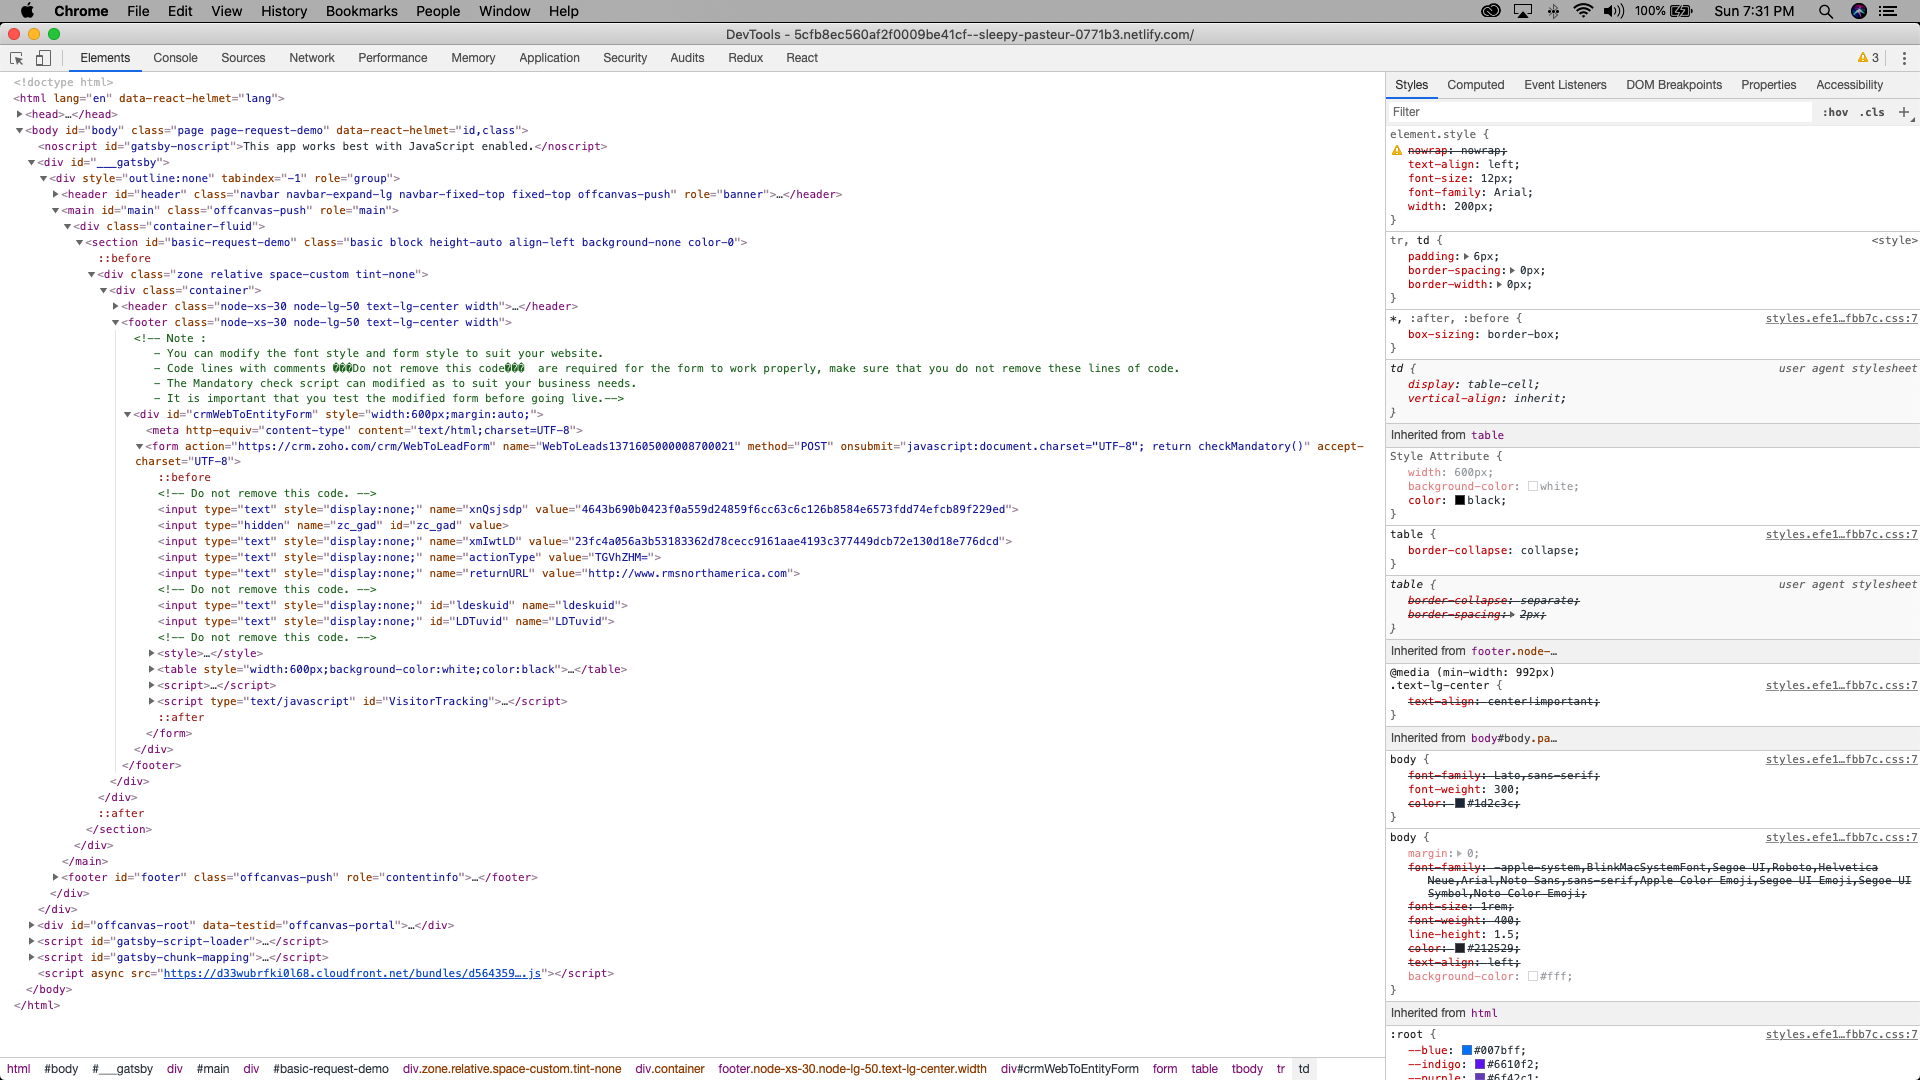Screen dimensions: 1920x1080
Task: Switch to the Console panel tab
Action: 175,58
